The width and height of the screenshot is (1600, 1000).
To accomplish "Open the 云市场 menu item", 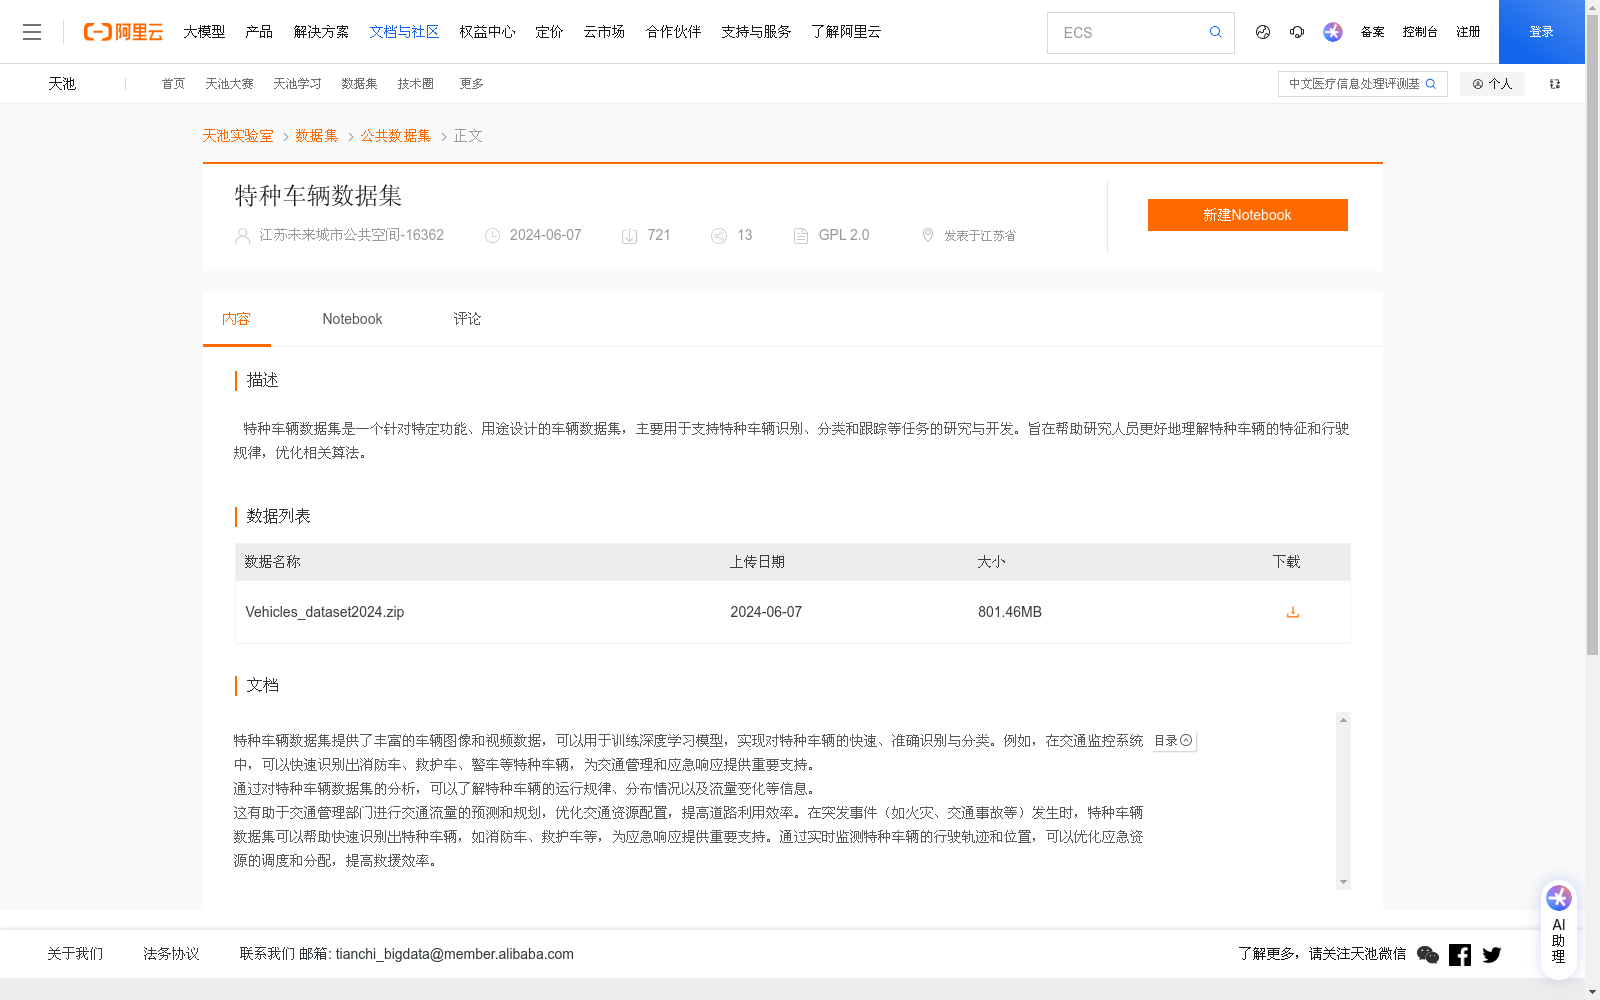I will [604, 32].
